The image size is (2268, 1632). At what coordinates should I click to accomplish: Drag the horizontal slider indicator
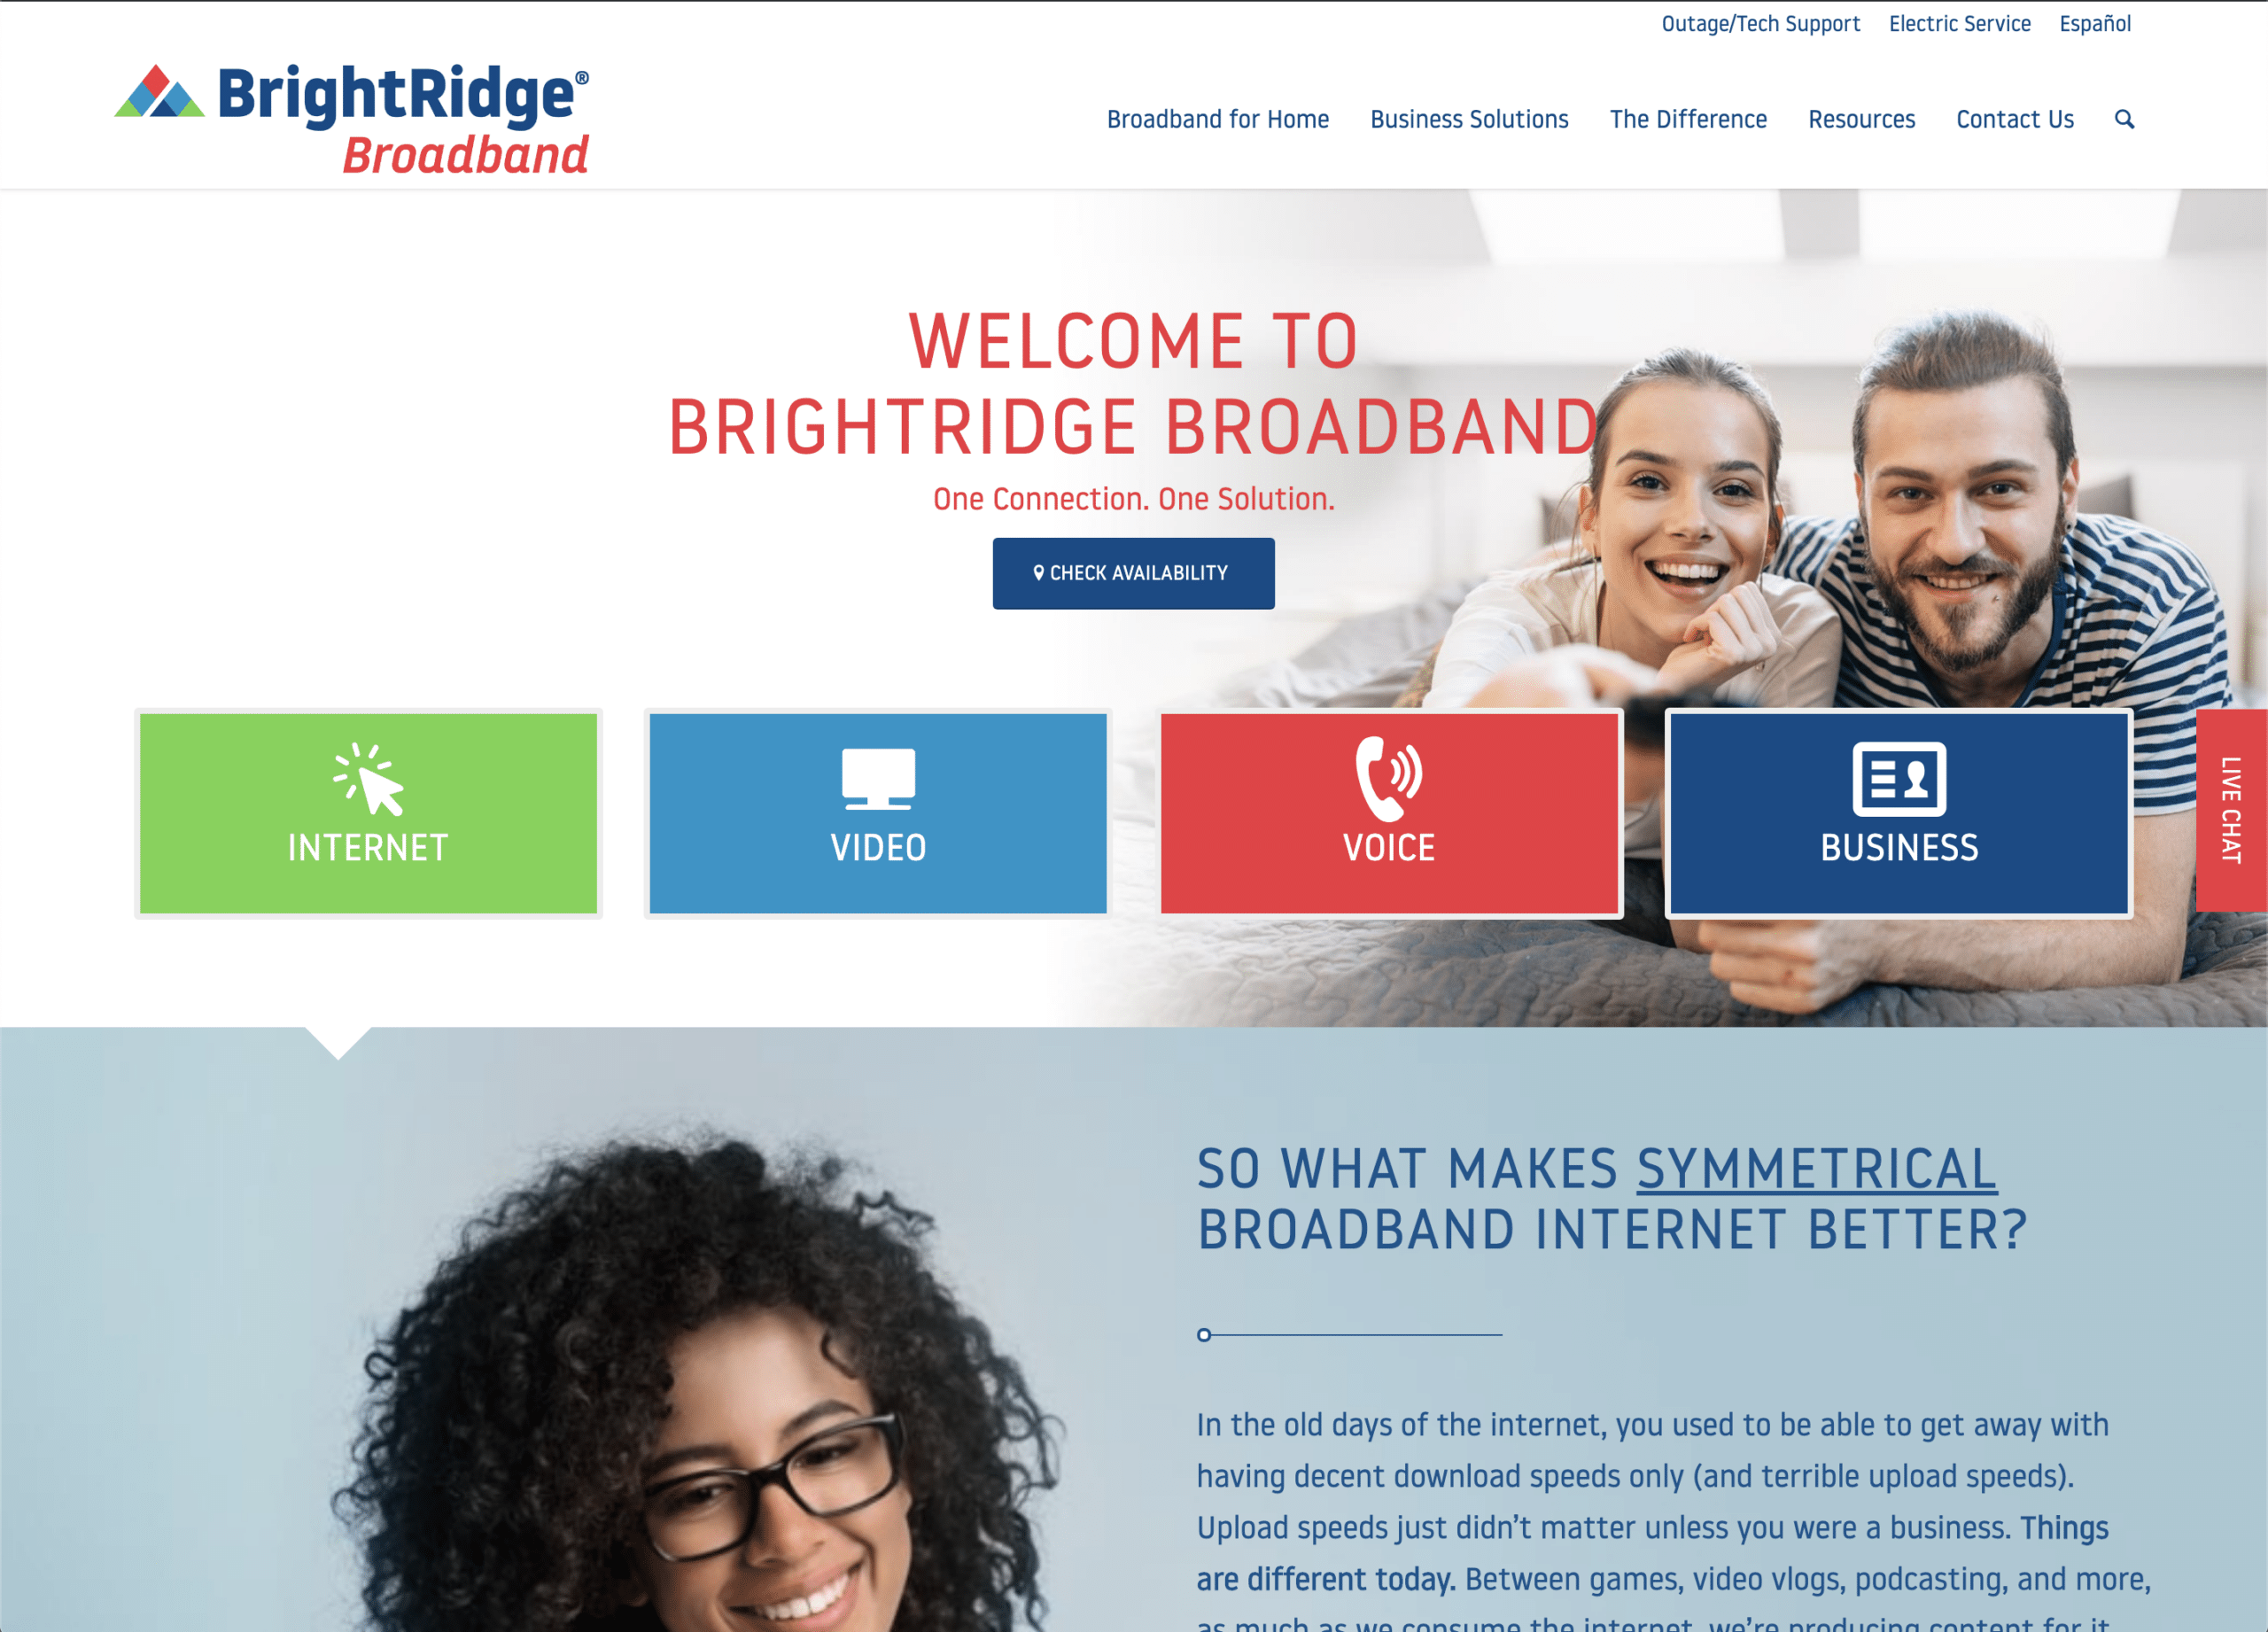coord(1203,1334)
